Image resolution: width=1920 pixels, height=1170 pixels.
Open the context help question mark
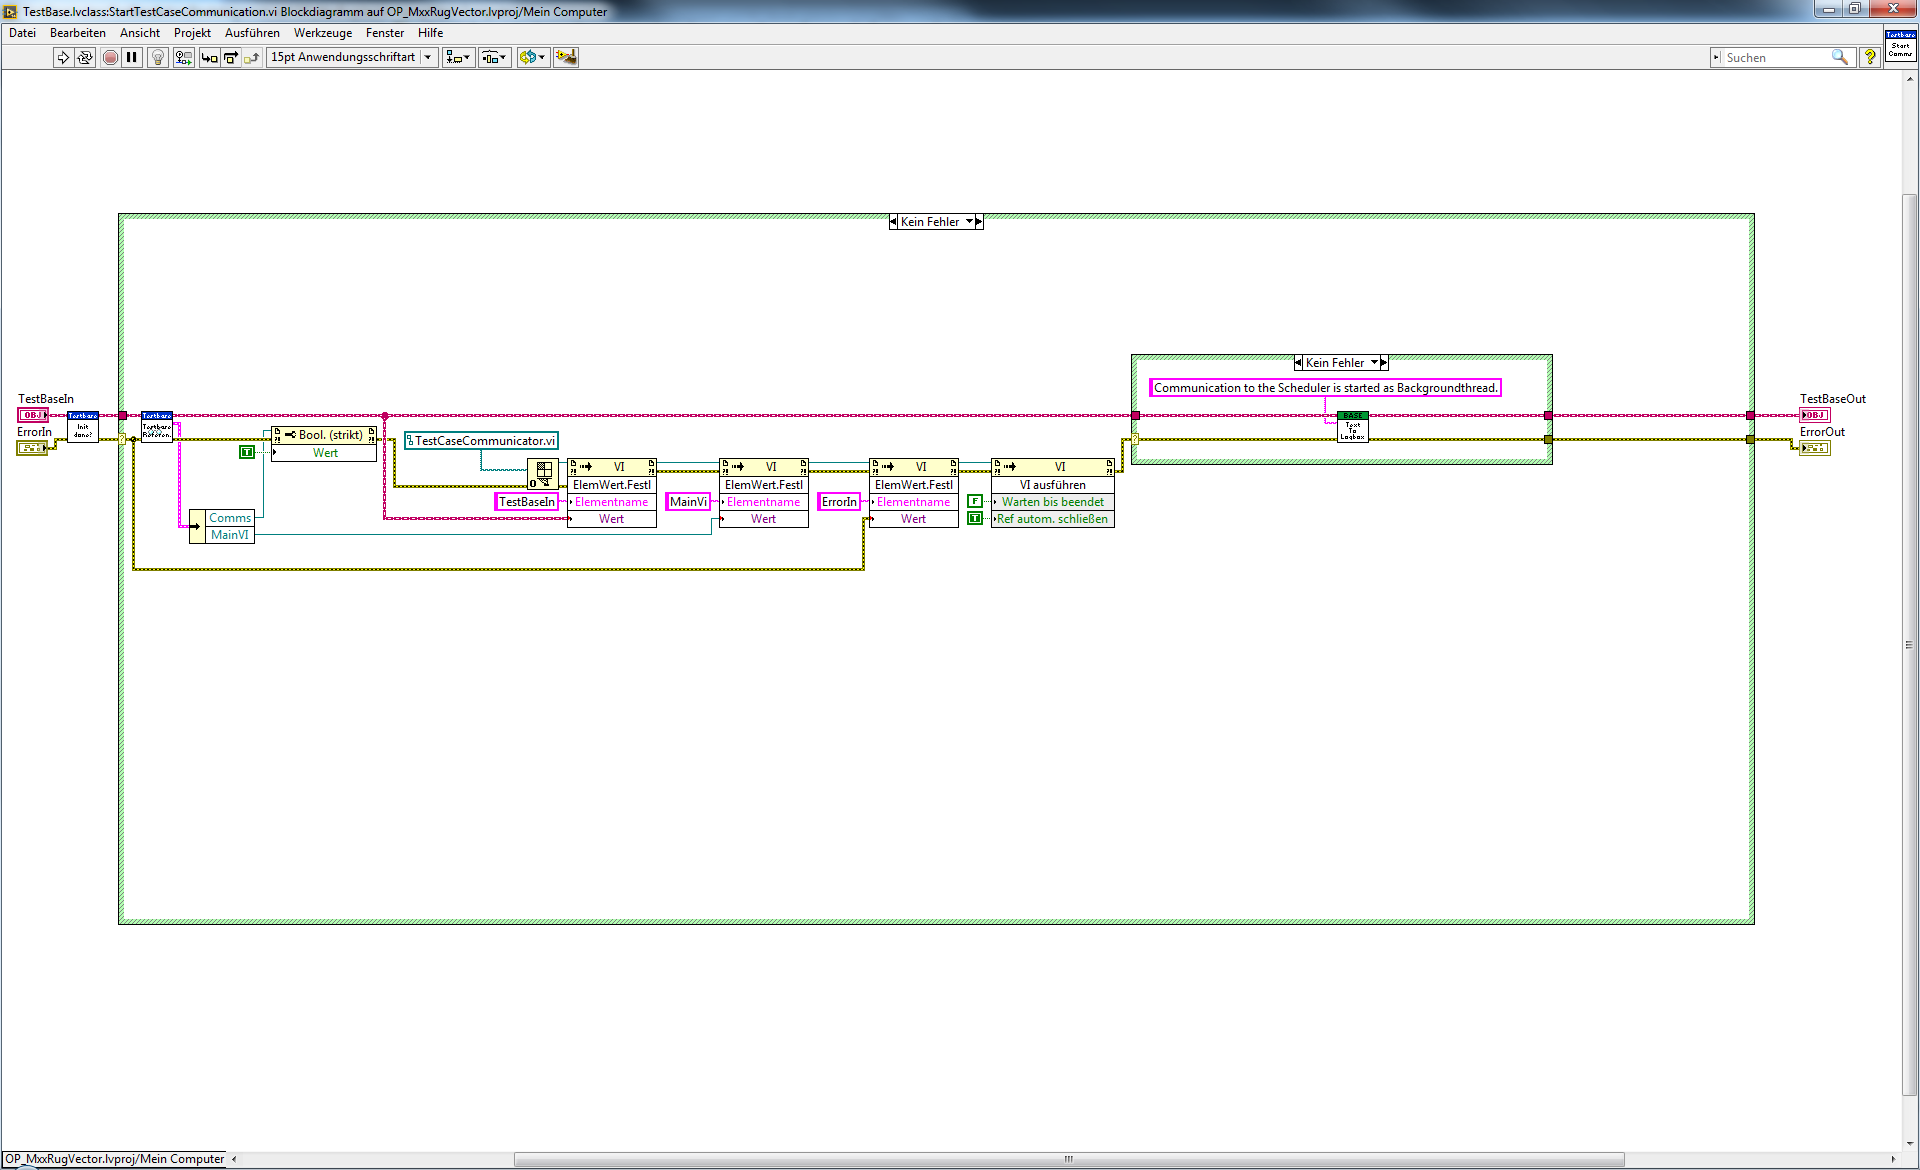(x=1869, y=58)
